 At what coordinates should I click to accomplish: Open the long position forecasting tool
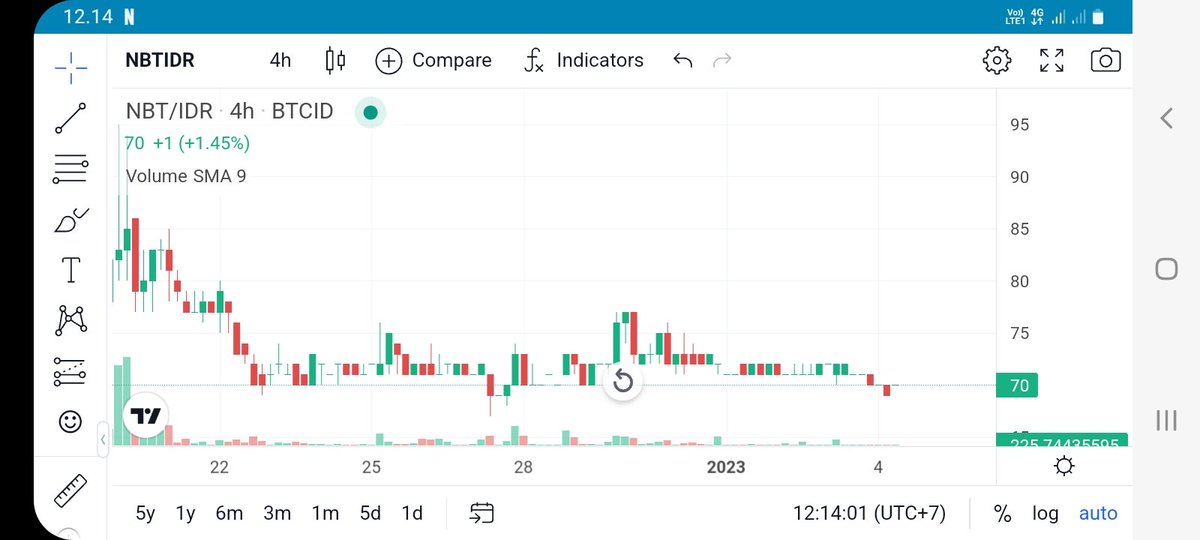(x=70, y=372)
